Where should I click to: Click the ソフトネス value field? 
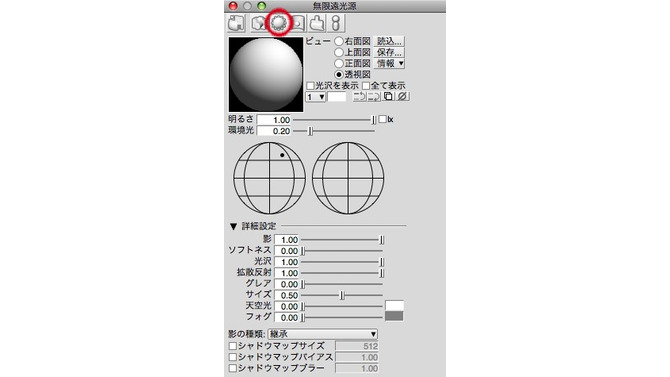point(286,251)
